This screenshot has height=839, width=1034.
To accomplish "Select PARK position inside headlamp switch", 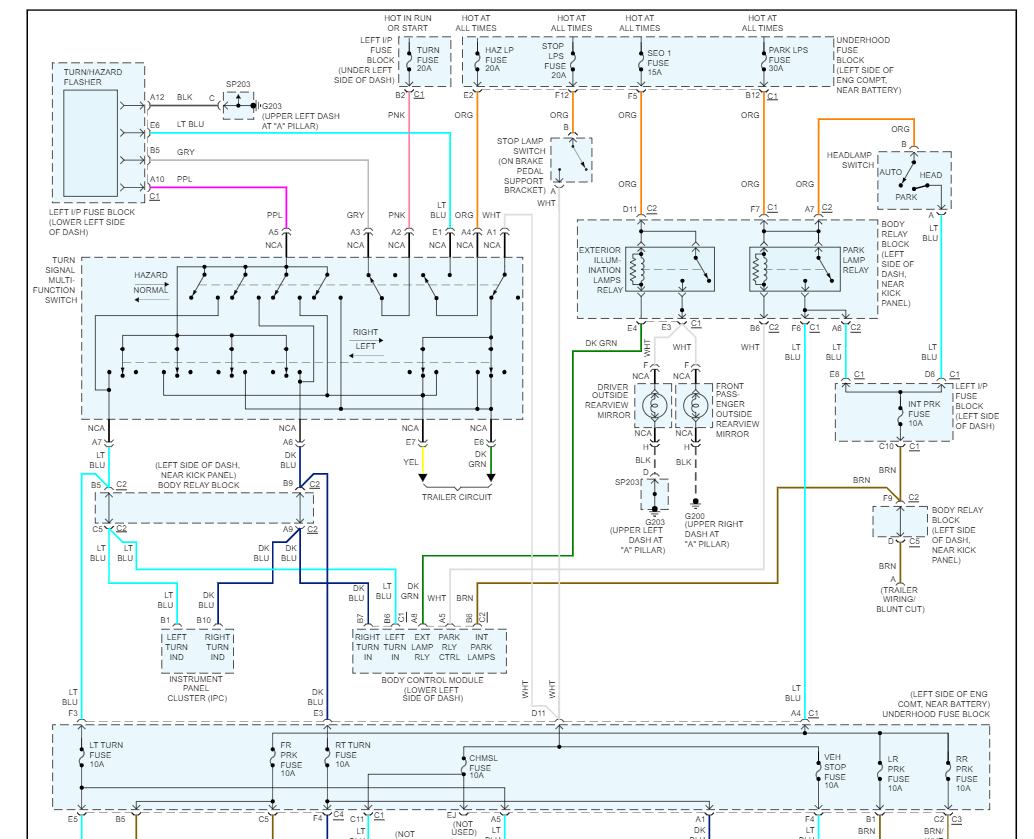I will click(906, 197).
